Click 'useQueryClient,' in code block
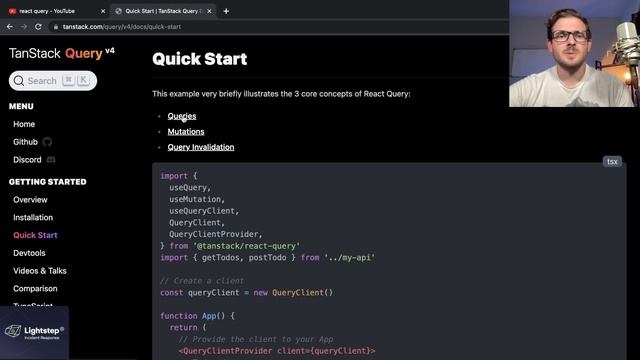Viewport: 640px width, 360px height. (x=204, y=211)
